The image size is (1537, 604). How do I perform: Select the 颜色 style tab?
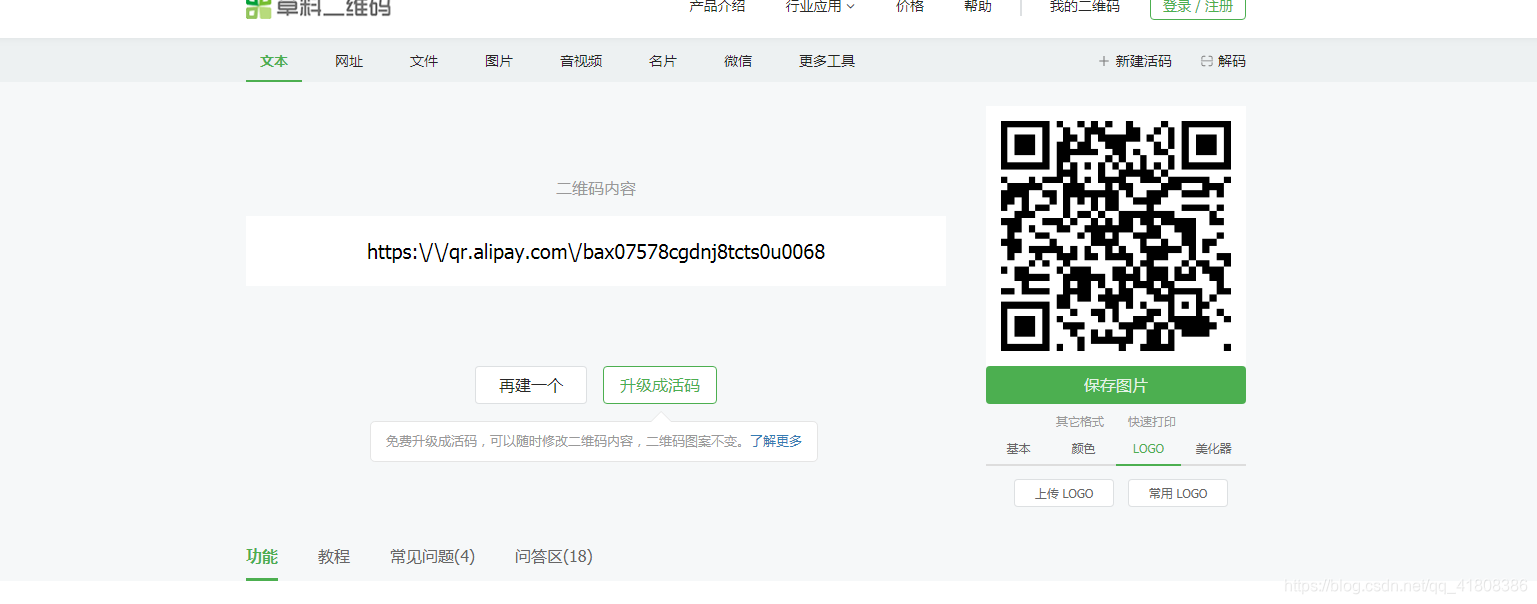[x=1083, y=449]
